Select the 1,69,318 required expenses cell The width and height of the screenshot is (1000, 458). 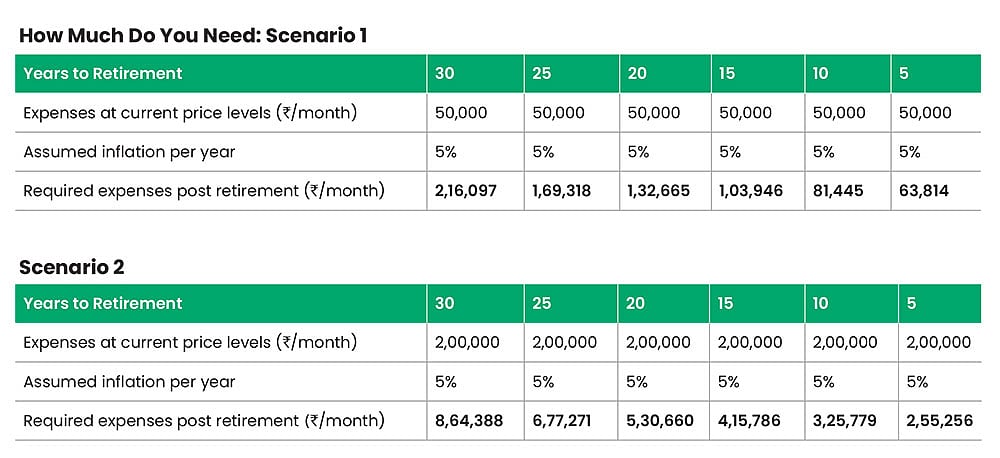coord(562,190)
